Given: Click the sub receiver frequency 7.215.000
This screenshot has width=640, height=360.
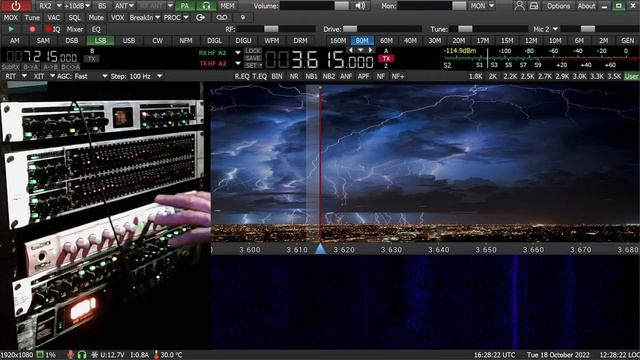Looking at the screenshot, I should [41, 57].
